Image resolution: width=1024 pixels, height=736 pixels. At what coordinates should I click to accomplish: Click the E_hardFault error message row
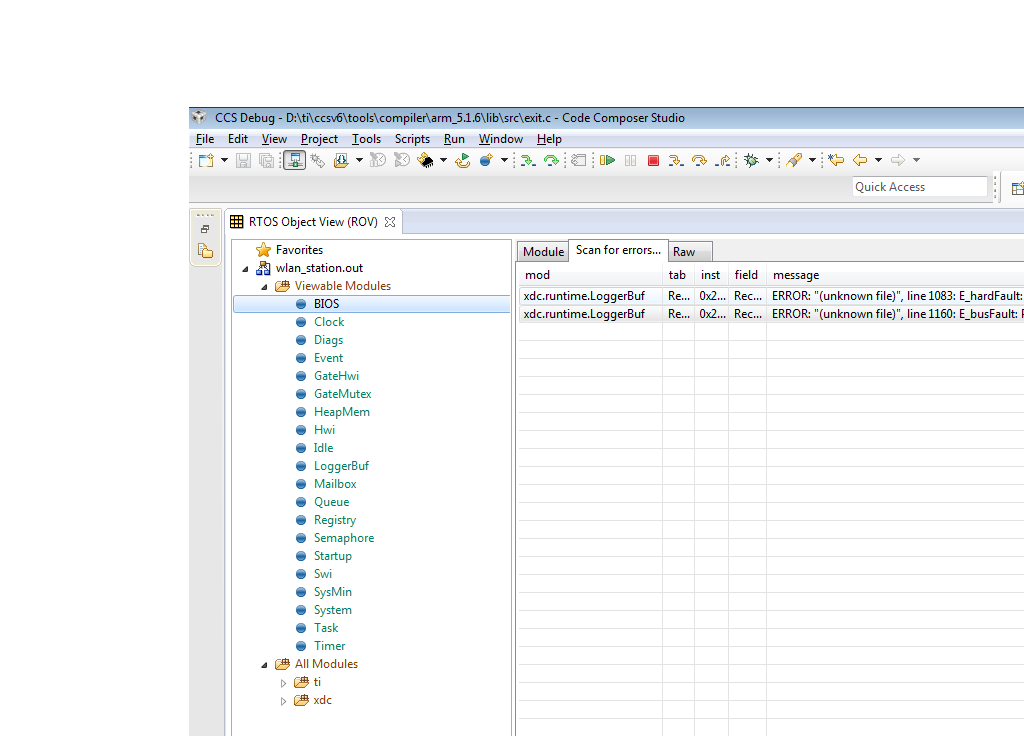point(771,296)
